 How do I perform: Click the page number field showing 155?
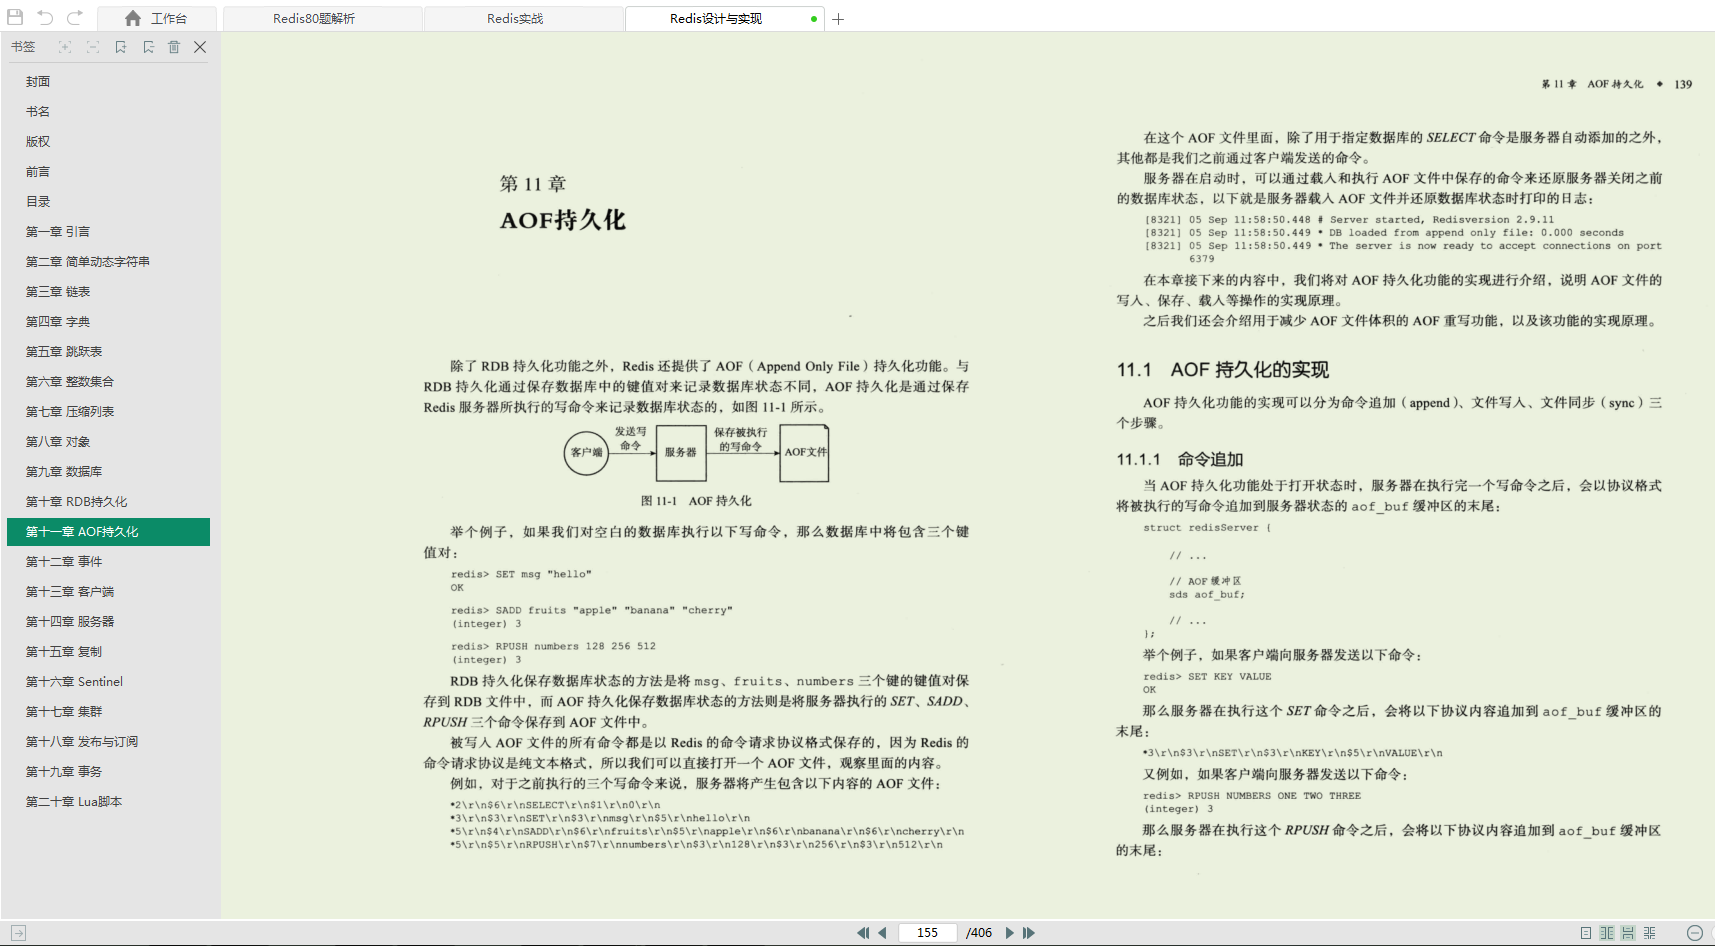tap(928, 933)
